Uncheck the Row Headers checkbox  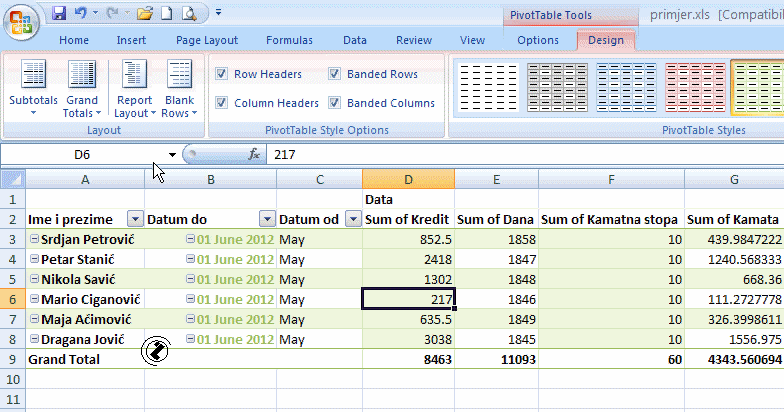tap(221, 74)
